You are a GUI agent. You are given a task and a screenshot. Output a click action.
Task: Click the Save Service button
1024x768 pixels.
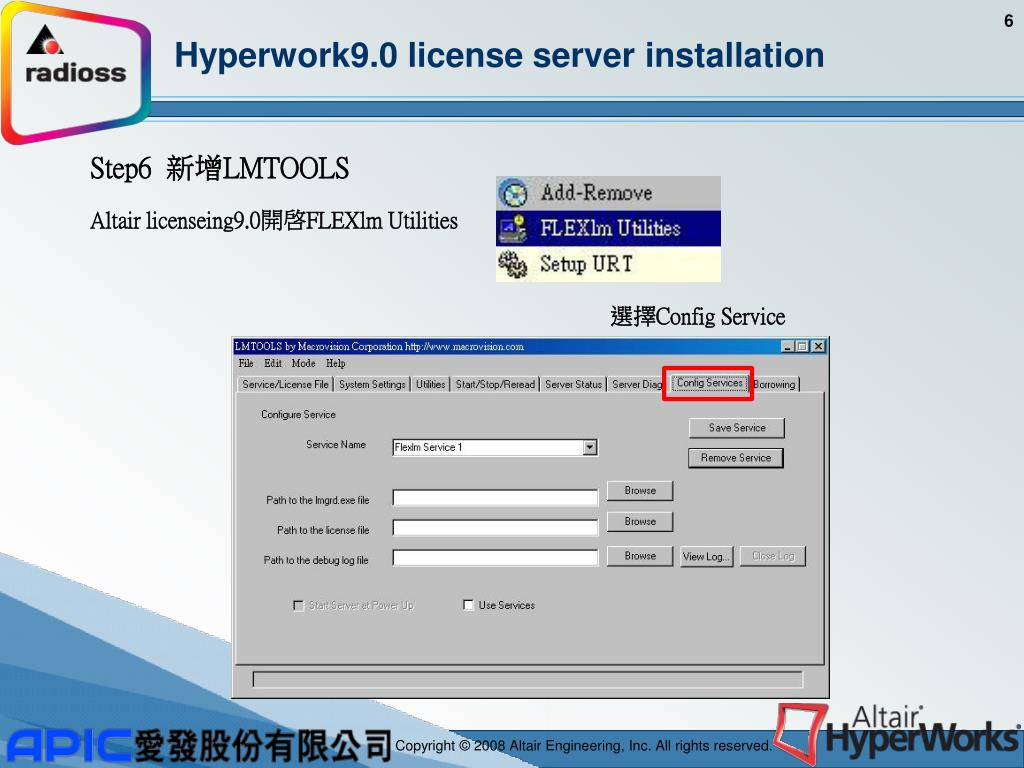737,428
